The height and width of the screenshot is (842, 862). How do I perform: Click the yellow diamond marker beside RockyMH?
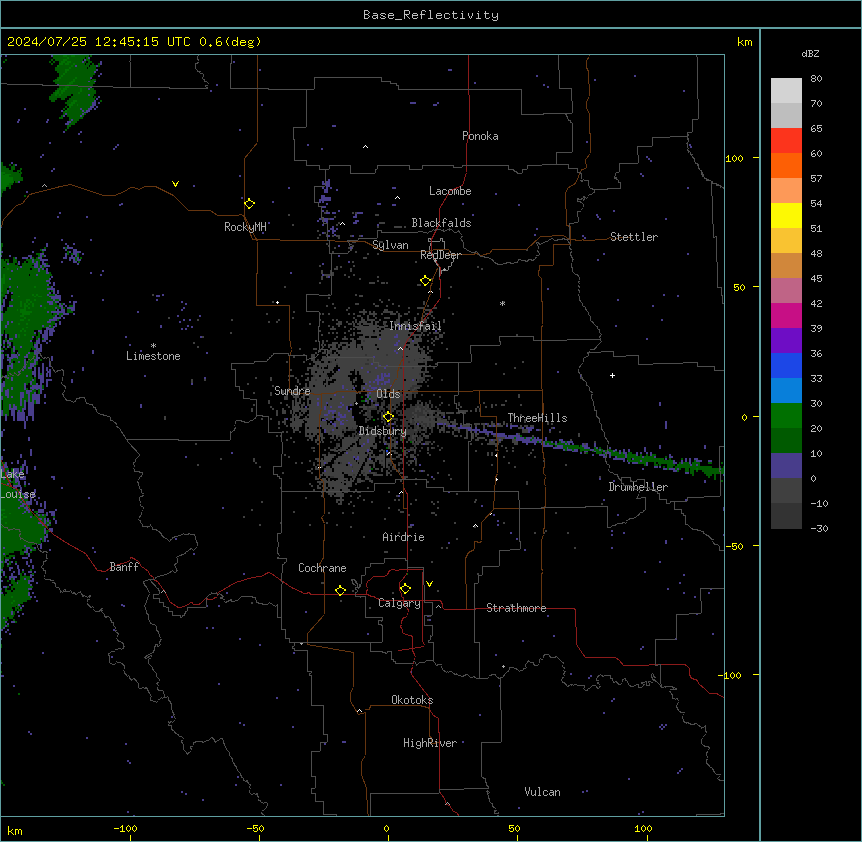click(250, 204)
